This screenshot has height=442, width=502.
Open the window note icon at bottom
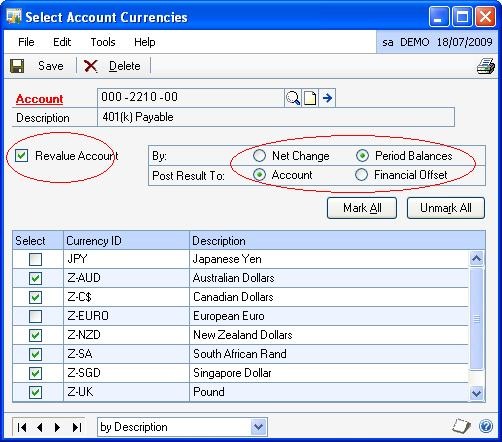pyautogui.click(x=462, y=426)
